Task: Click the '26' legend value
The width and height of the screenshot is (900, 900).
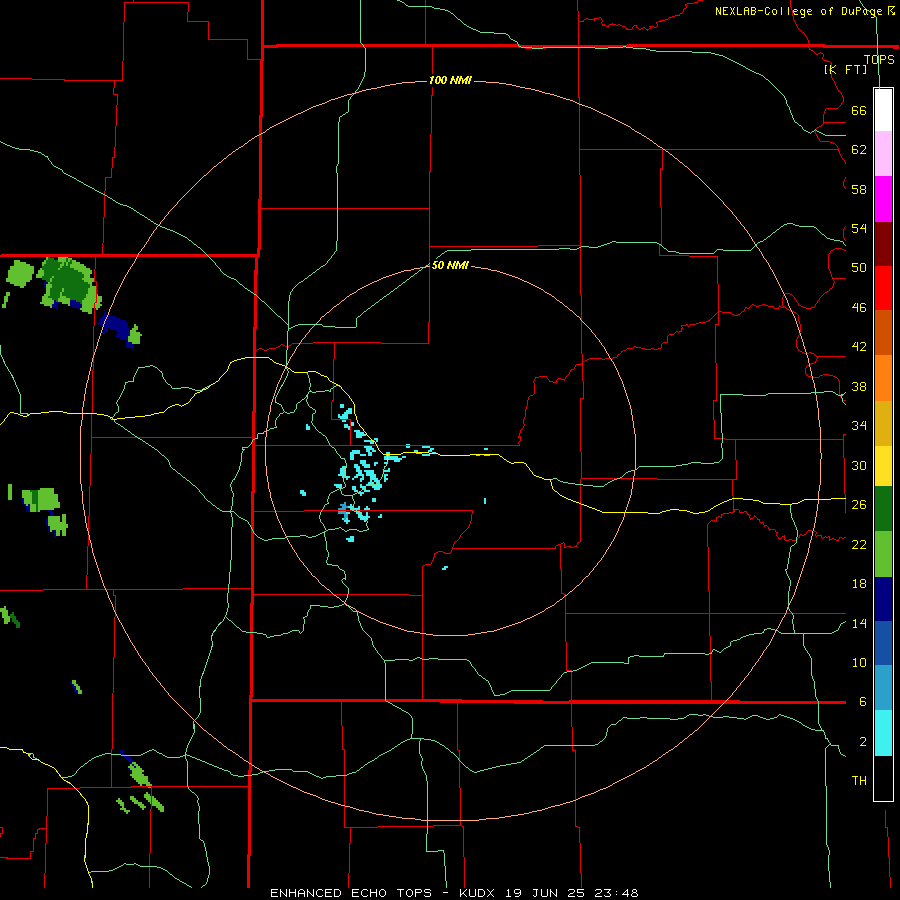Action: pos(859,504)
